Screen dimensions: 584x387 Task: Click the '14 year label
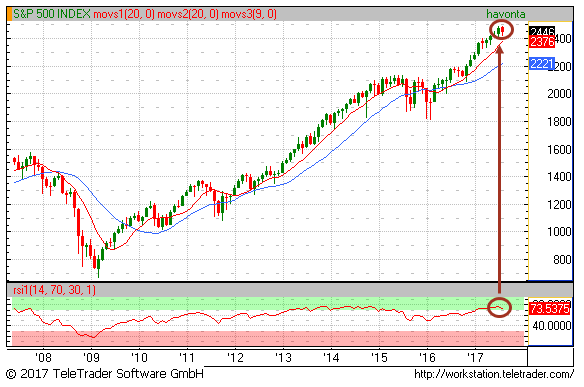[331, 358]
